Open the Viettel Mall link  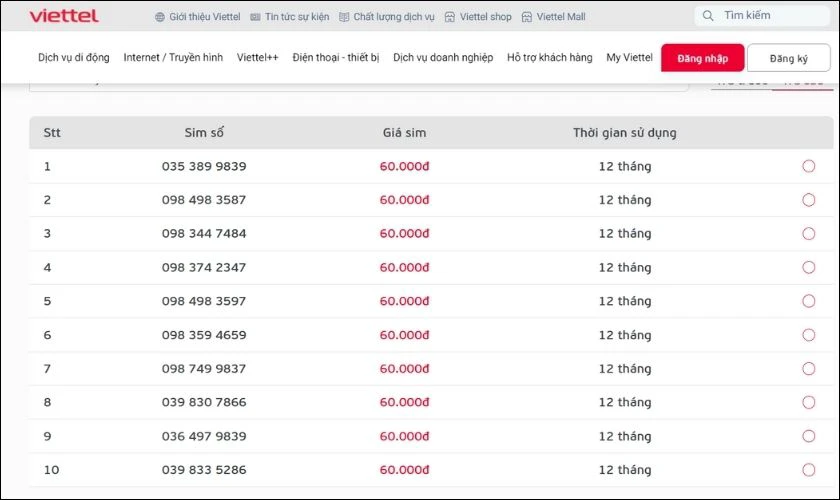561,17
